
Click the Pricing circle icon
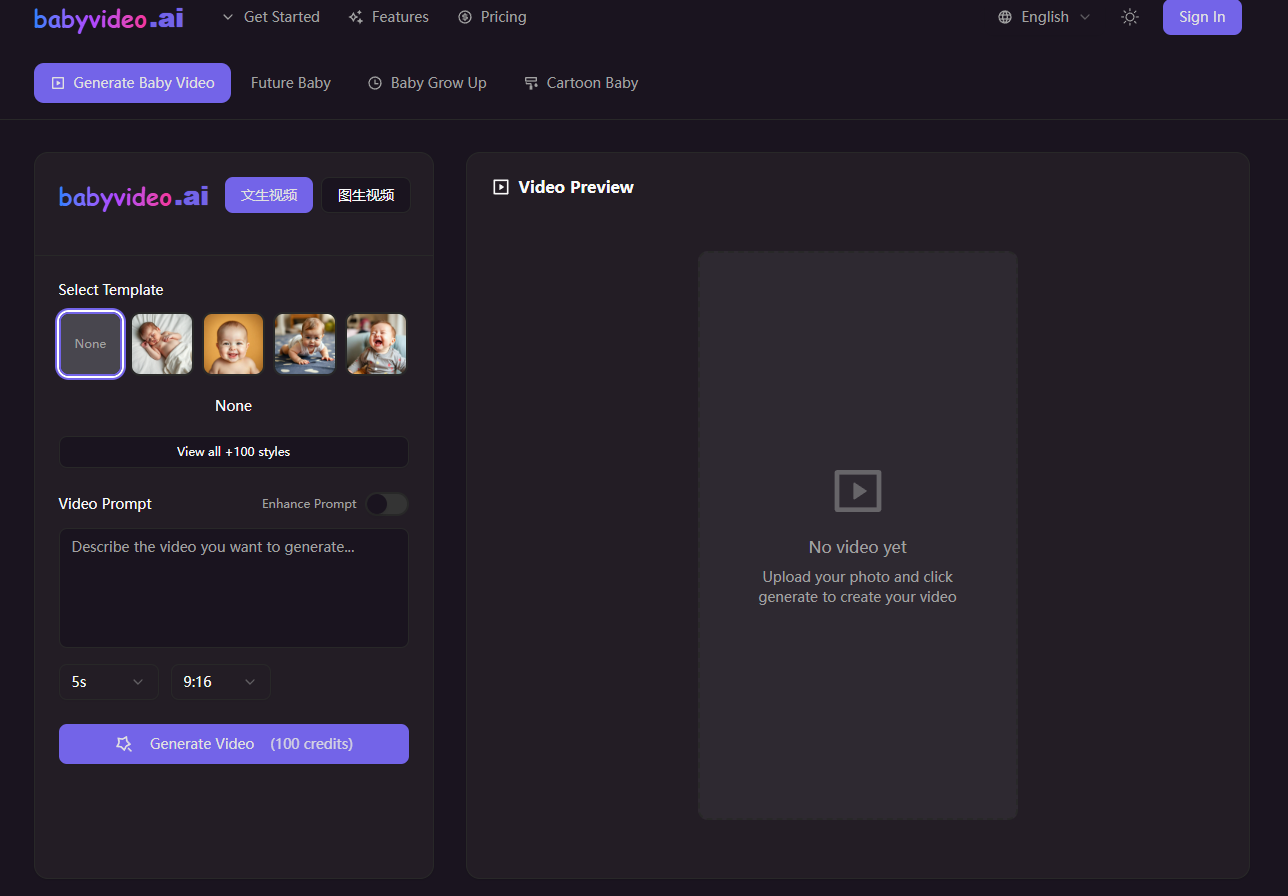(463, 16)
